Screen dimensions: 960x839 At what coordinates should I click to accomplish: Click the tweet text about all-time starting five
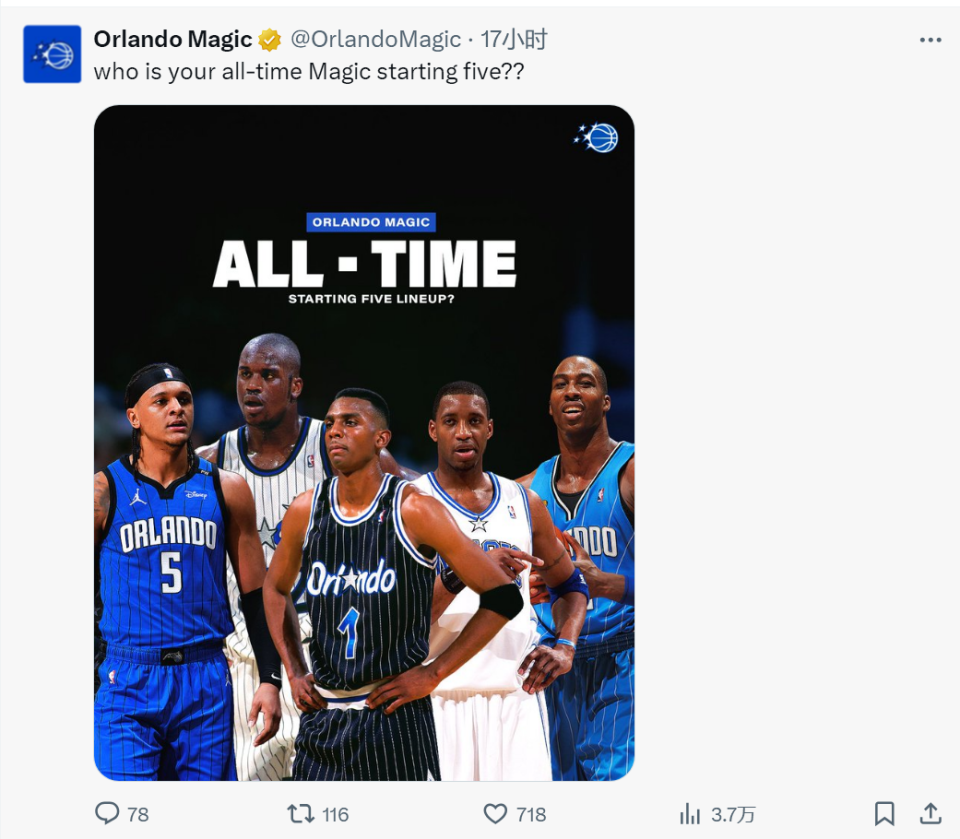click(x=309, y=72)
